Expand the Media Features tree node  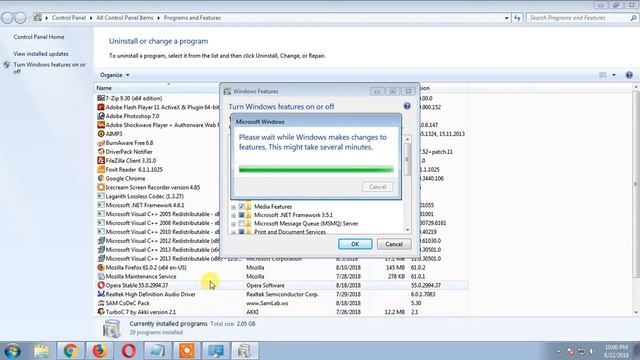233,207
